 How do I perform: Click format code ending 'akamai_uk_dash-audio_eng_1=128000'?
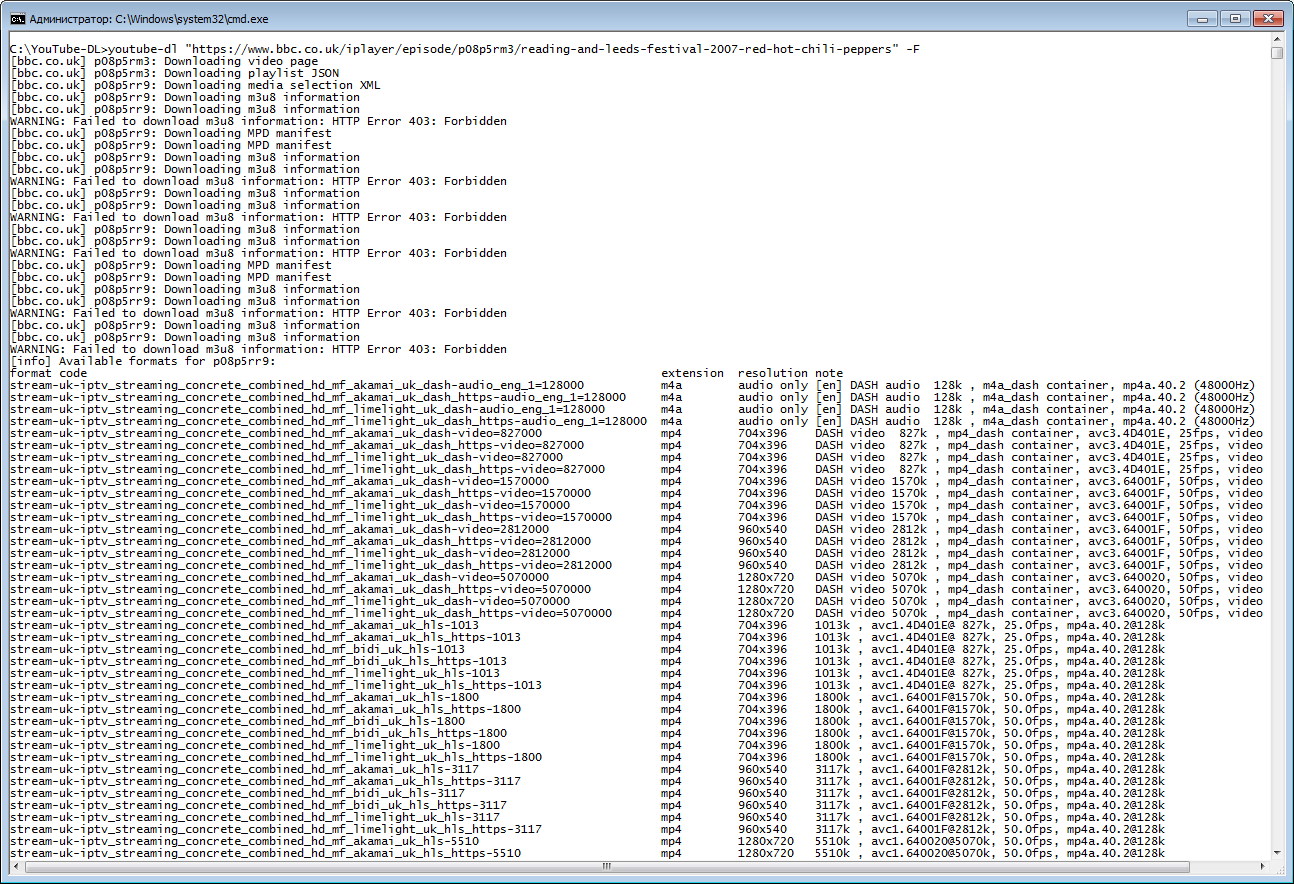pos(297,385)
